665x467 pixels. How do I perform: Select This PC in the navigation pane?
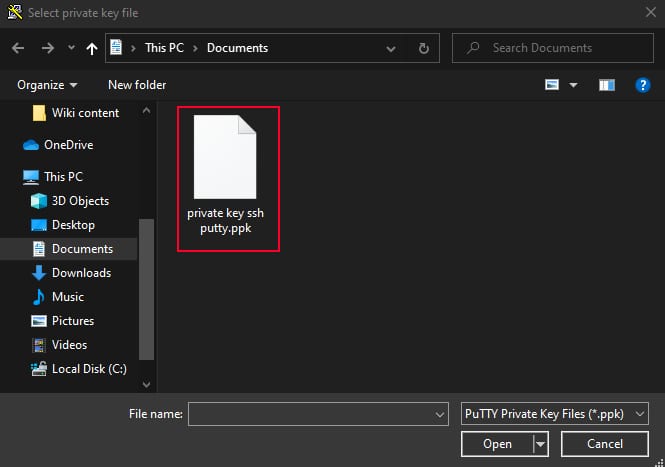tap(53, 176)
